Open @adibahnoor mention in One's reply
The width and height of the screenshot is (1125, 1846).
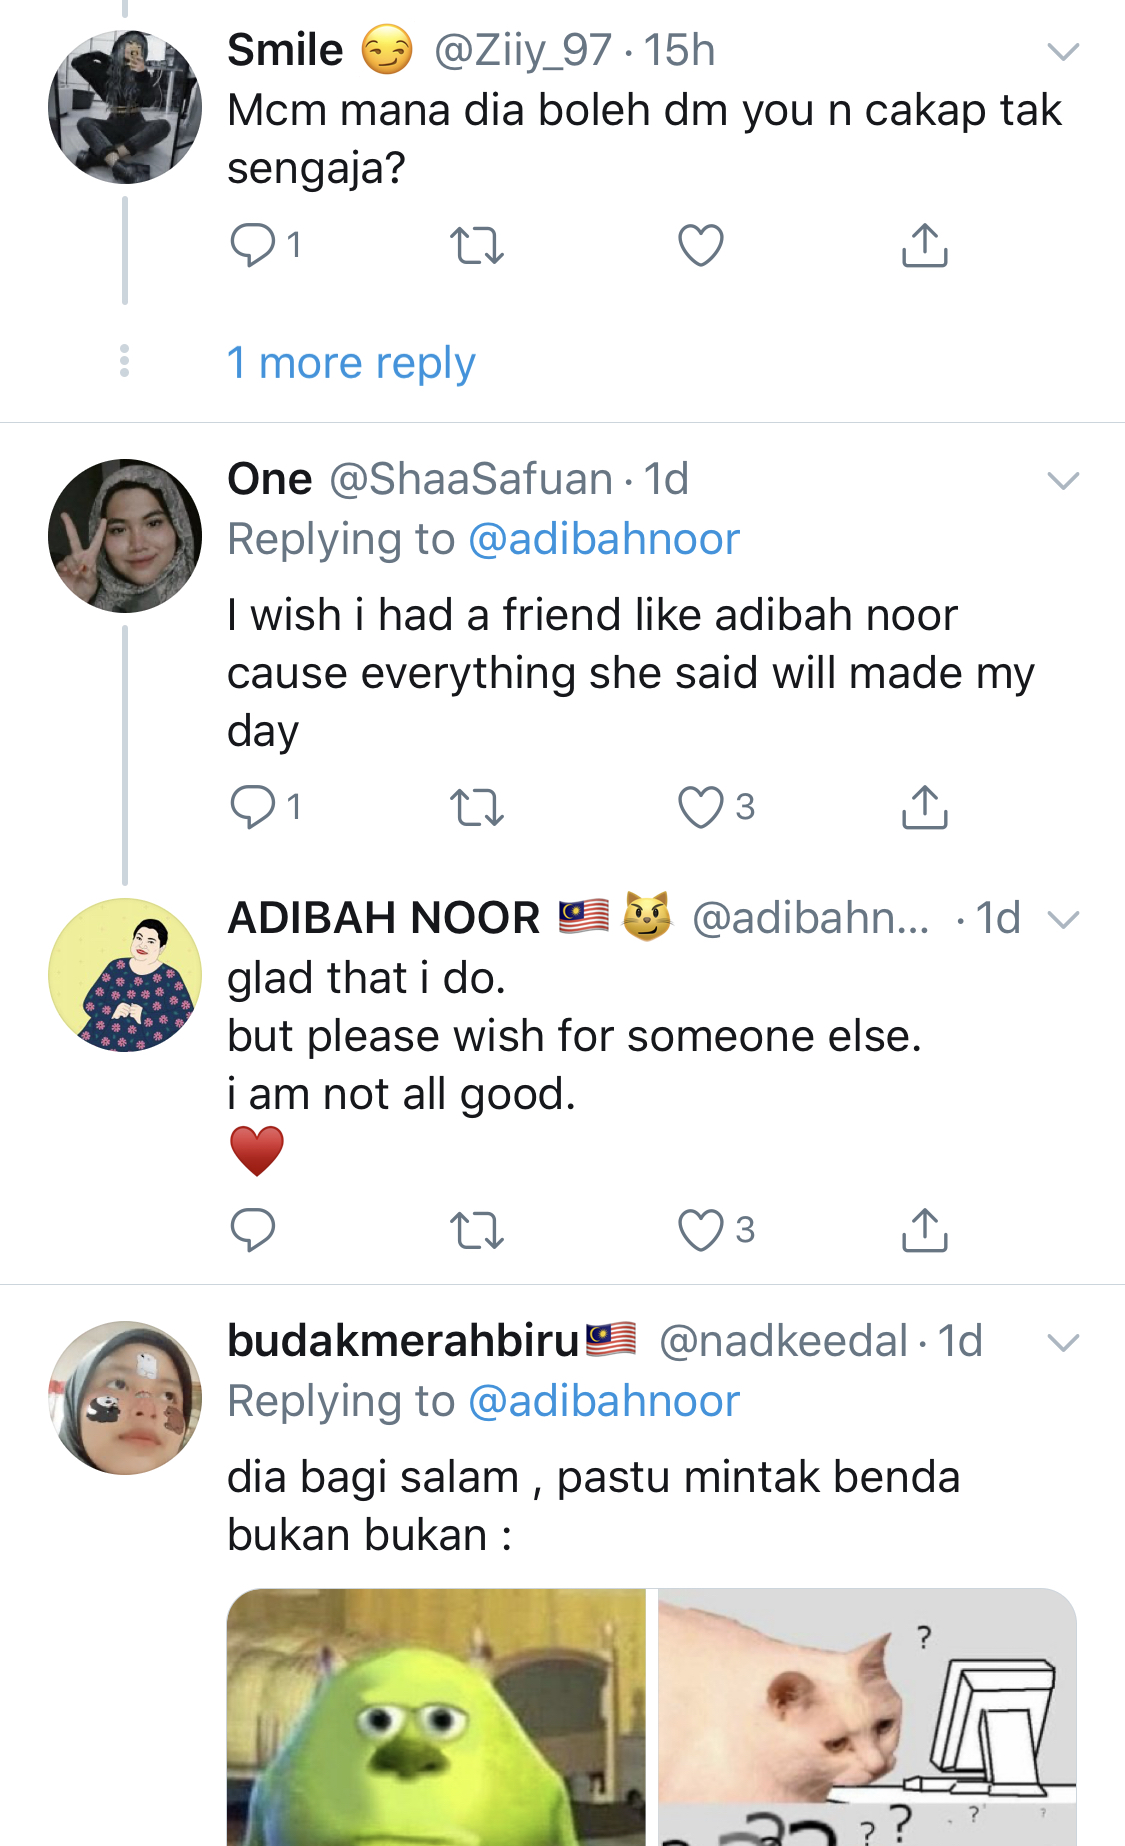click(x=603, y=539)
